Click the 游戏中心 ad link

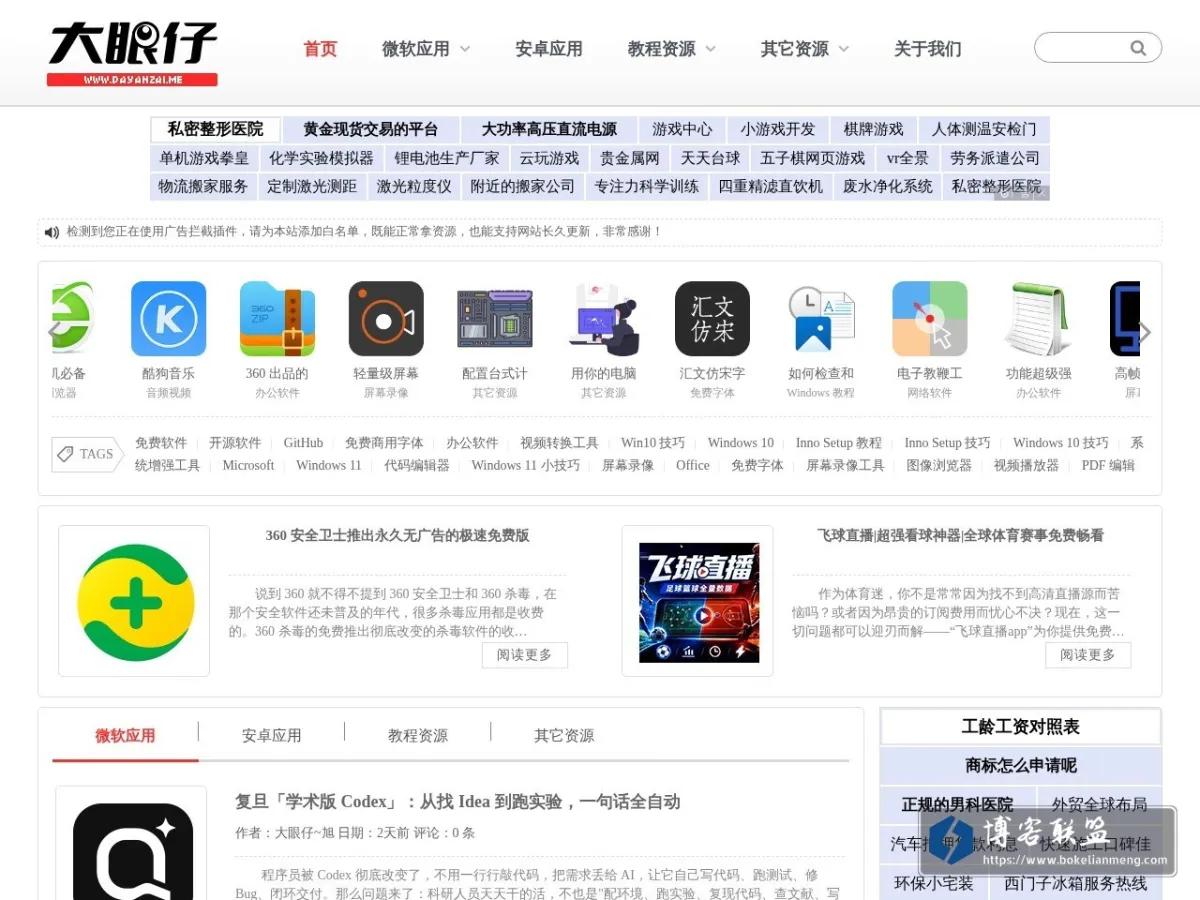pos(683,130)
